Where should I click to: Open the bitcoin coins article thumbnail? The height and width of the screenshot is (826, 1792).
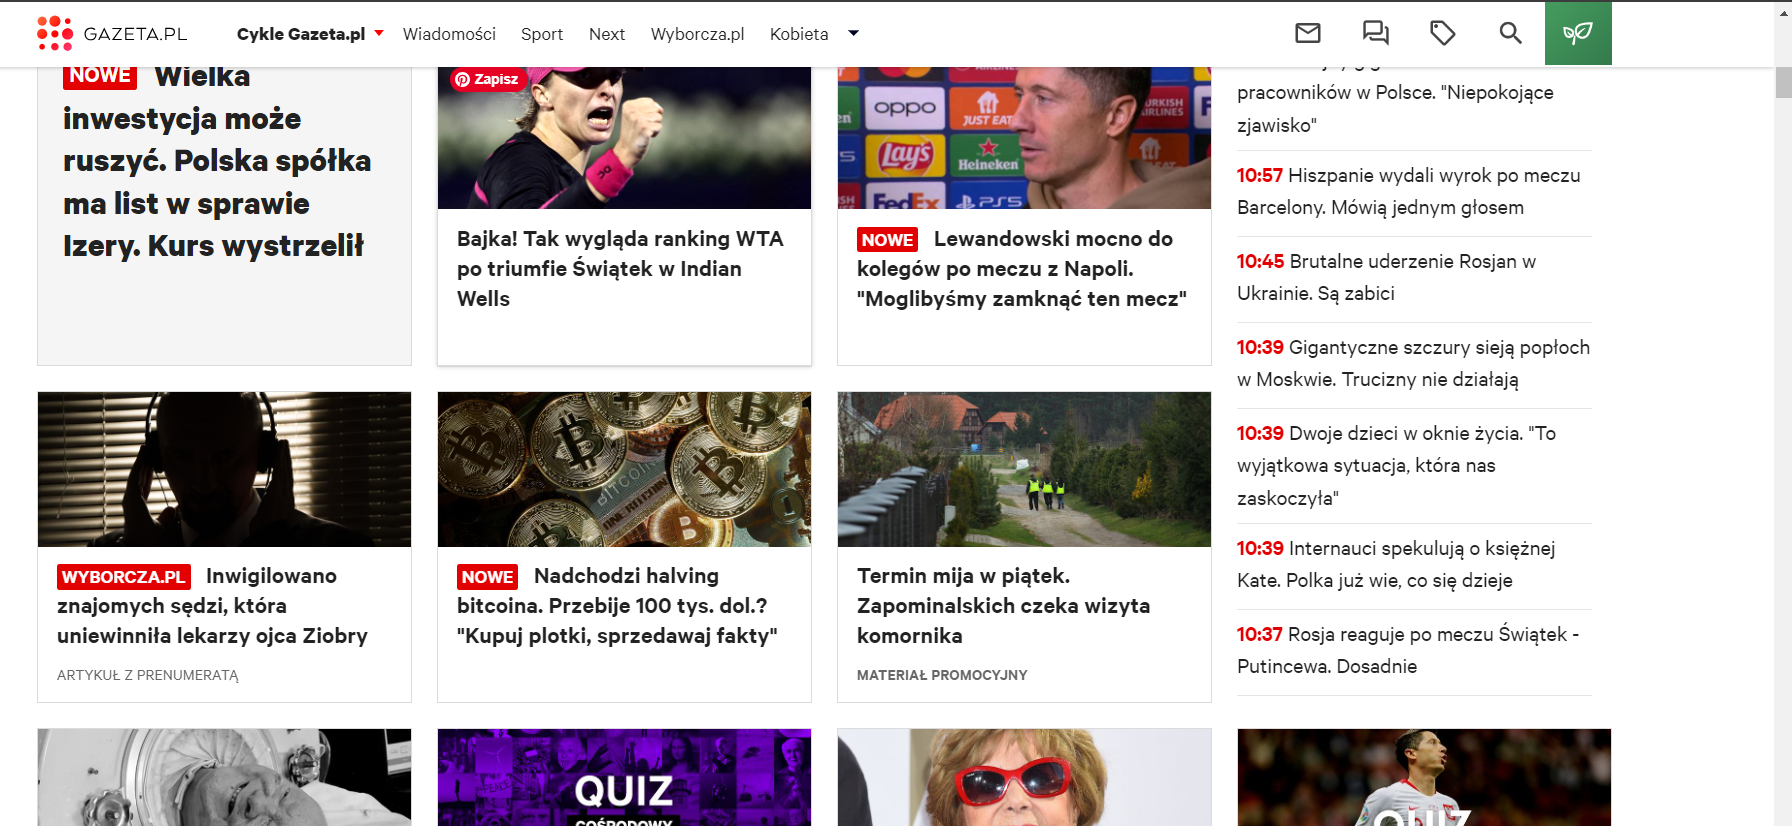click(x=624, y=469)
